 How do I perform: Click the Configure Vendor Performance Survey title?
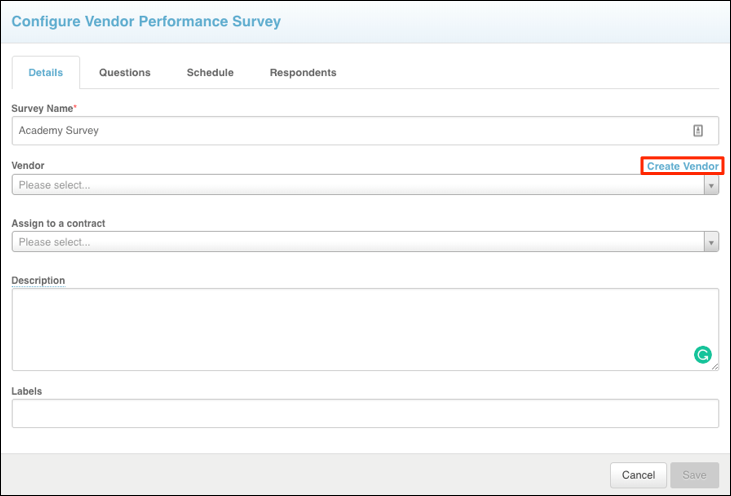coord(146,21)
